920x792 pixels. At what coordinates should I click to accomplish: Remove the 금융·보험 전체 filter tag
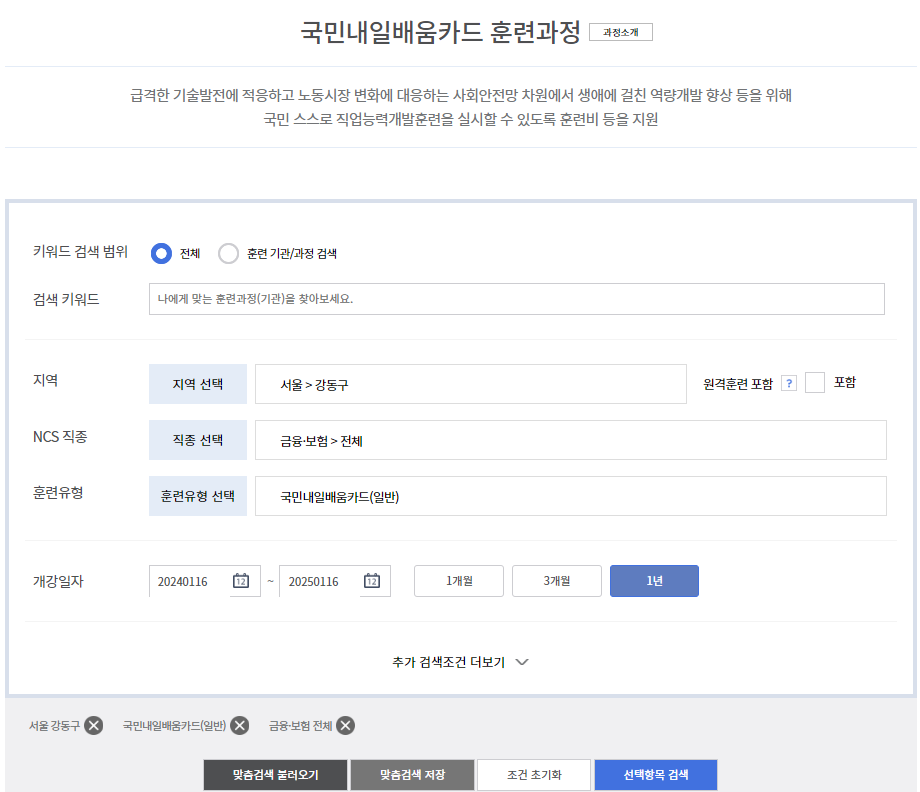[x=344, y=726]
